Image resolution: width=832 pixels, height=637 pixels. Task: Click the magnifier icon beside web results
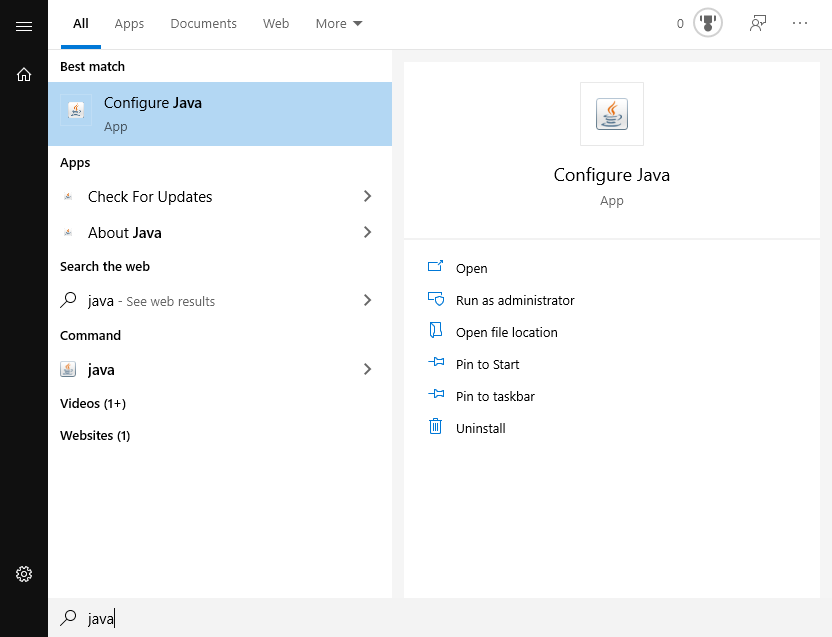click(68, 300)
